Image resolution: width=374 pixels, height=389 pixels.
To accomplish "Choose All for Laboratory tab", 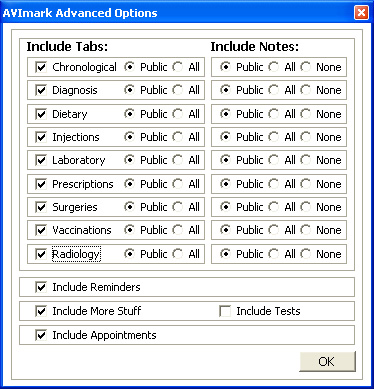I will tap(178, 160).
